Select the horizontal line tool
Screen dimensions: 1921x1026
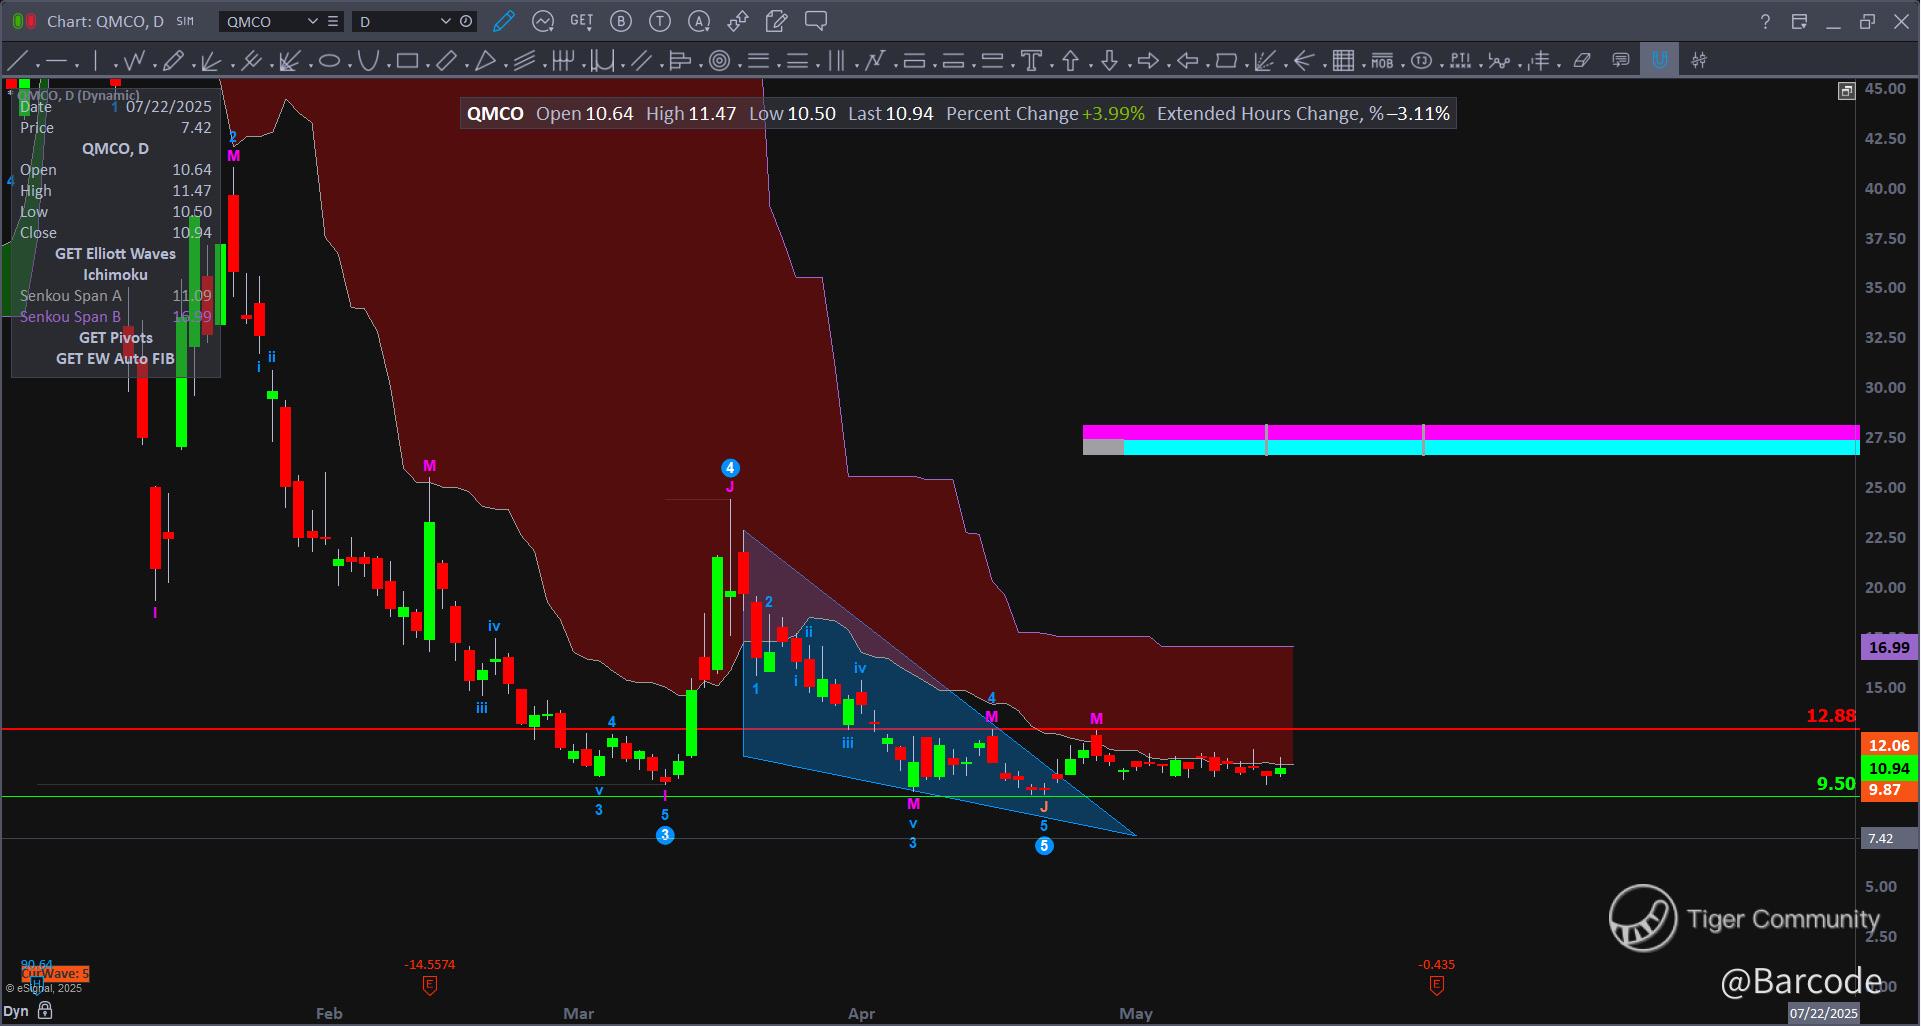click(x=56, y=61)
